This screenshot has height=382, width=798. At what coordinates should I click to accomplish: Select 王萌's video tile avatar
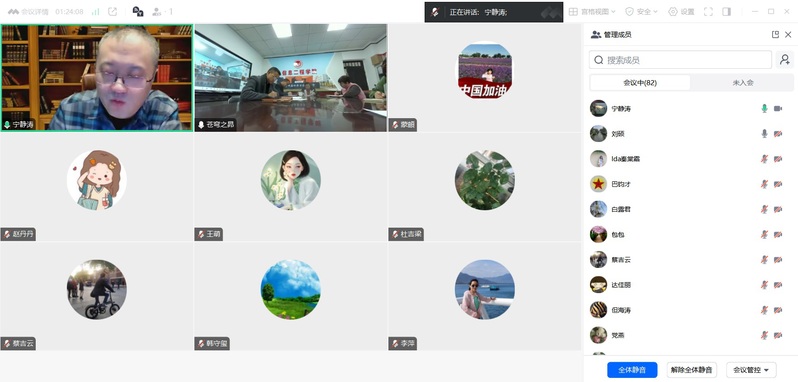(291, 180)
